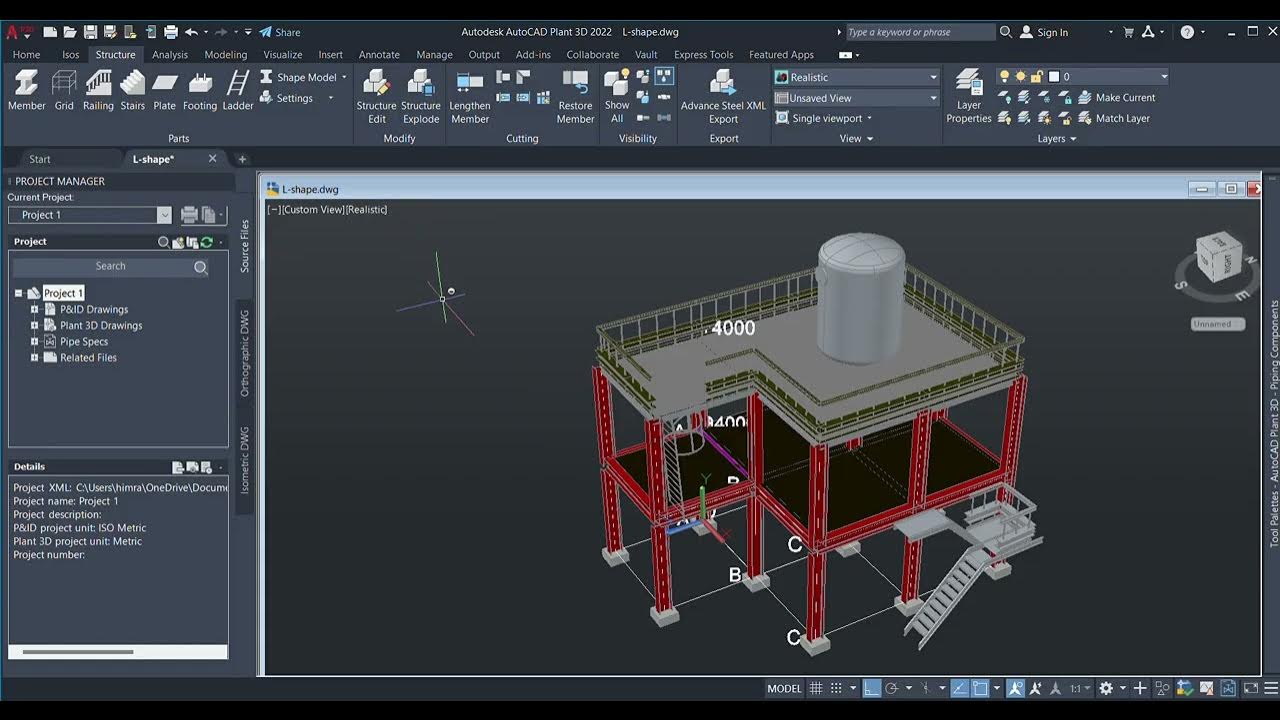Expand the P&ID Drawings tree node
Screen dimensions: 1280x720
click(x=34, y=309)
